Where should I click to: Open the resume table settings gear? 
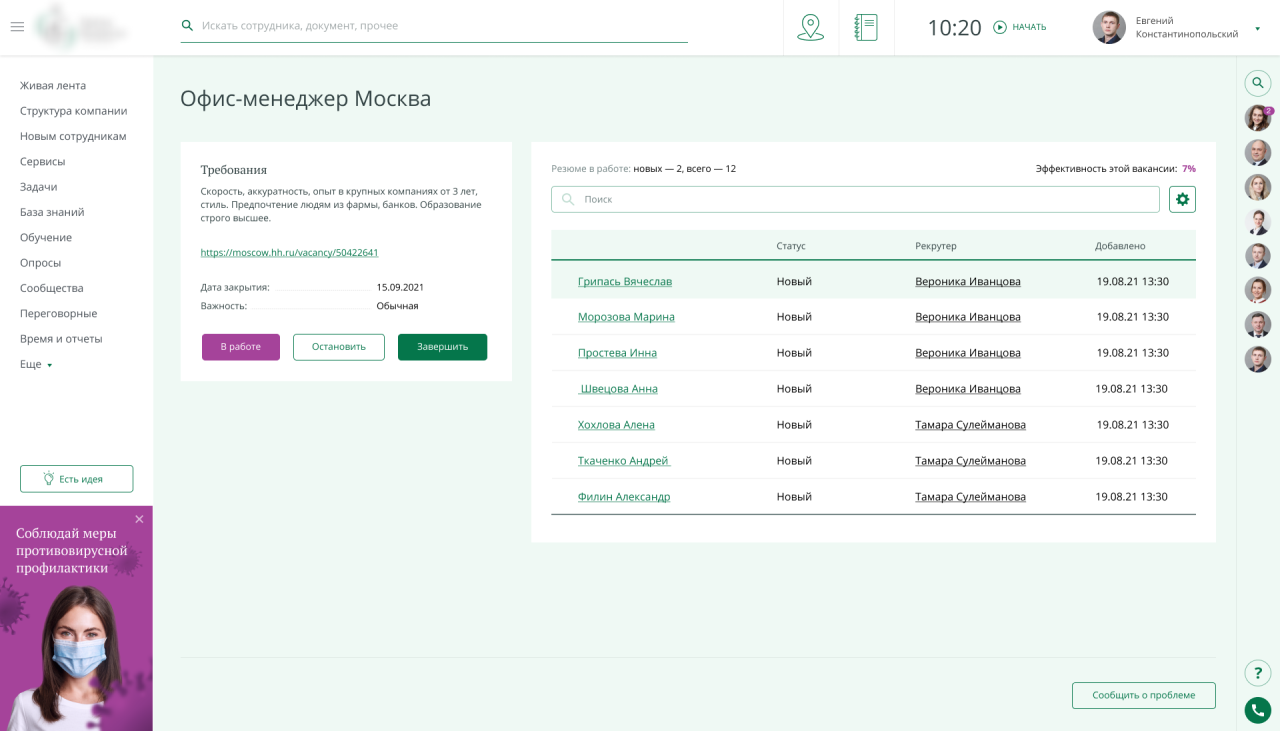tap(1183, 199)
